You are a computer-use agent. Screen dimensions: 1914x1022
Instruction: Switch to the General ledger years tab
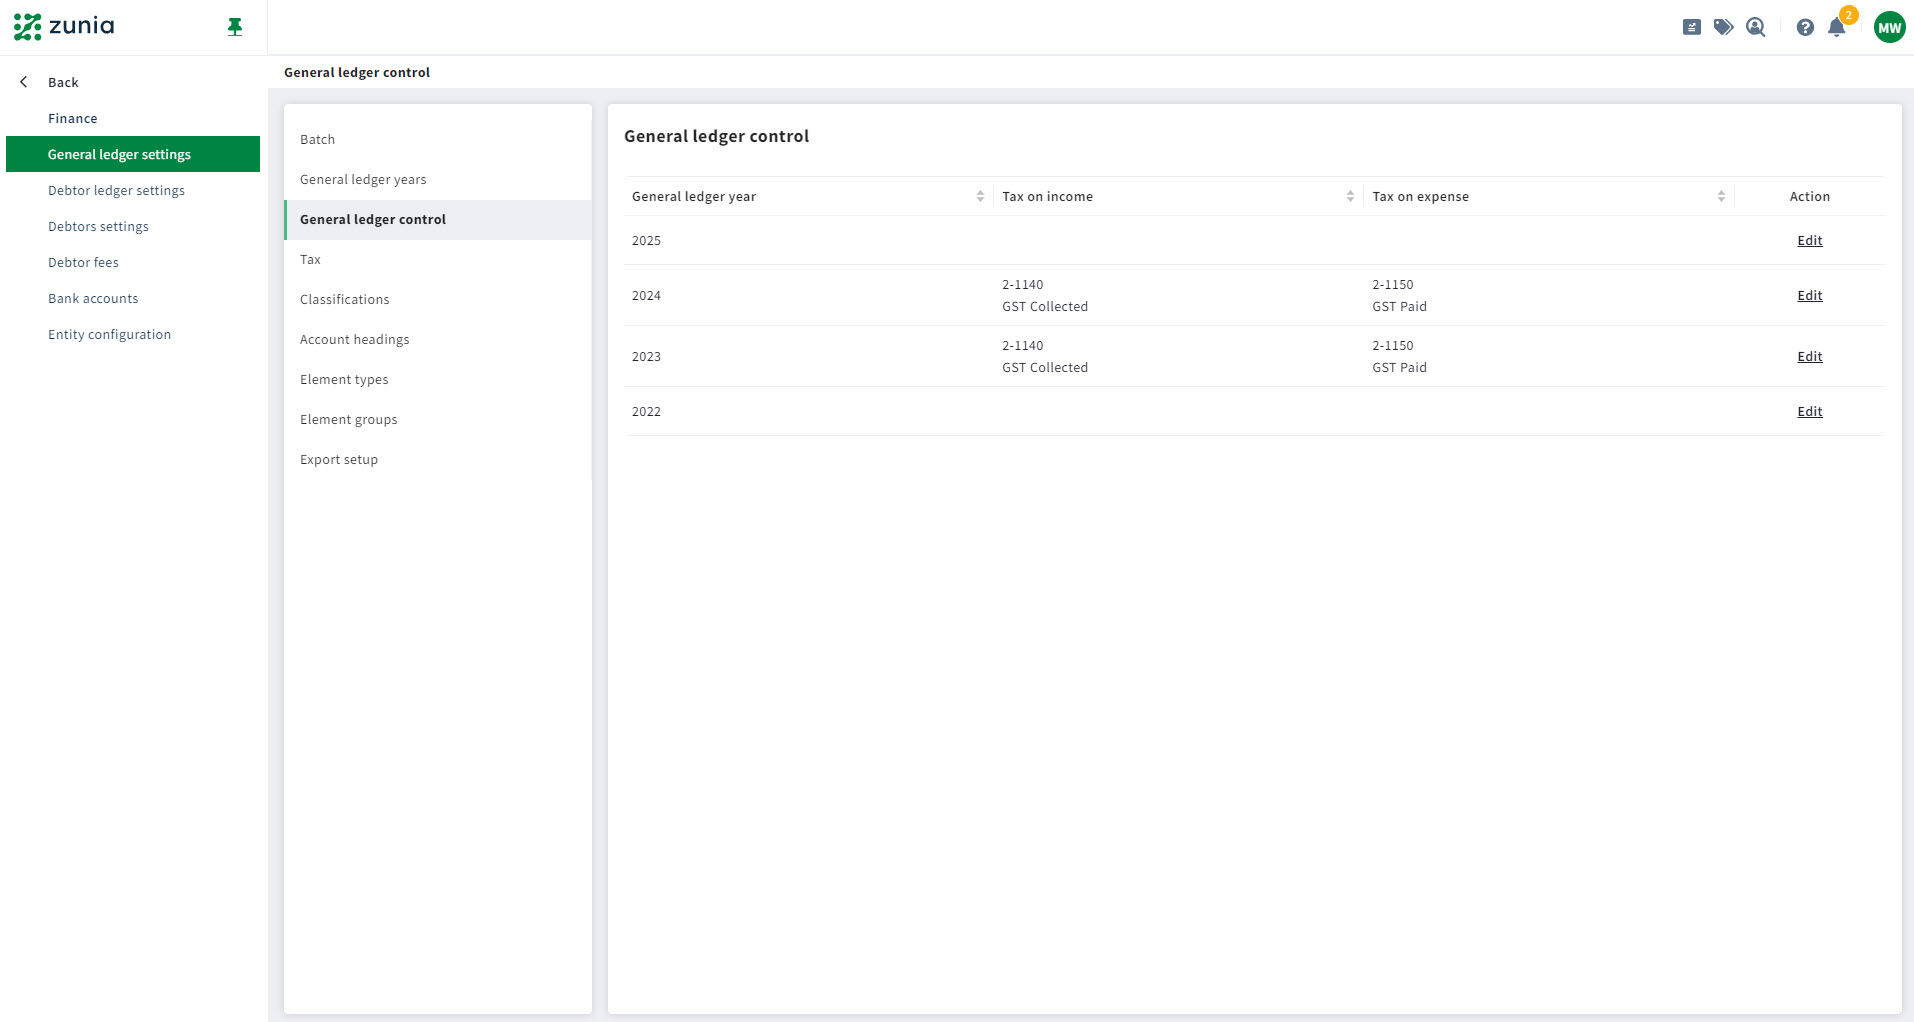(x=363, y=179)
